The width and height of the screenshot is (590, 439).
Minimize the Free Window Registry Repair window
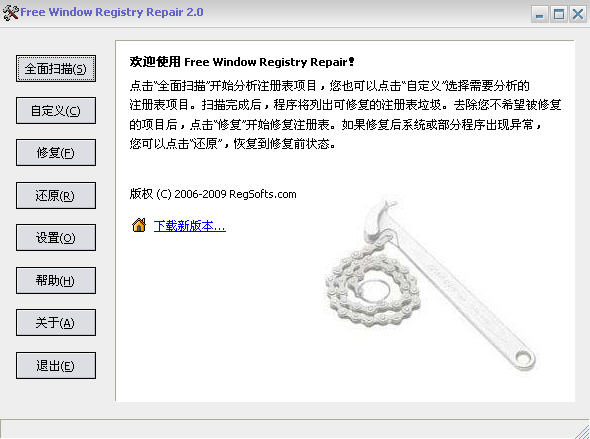pyautogui.click(x=540, y=14)
